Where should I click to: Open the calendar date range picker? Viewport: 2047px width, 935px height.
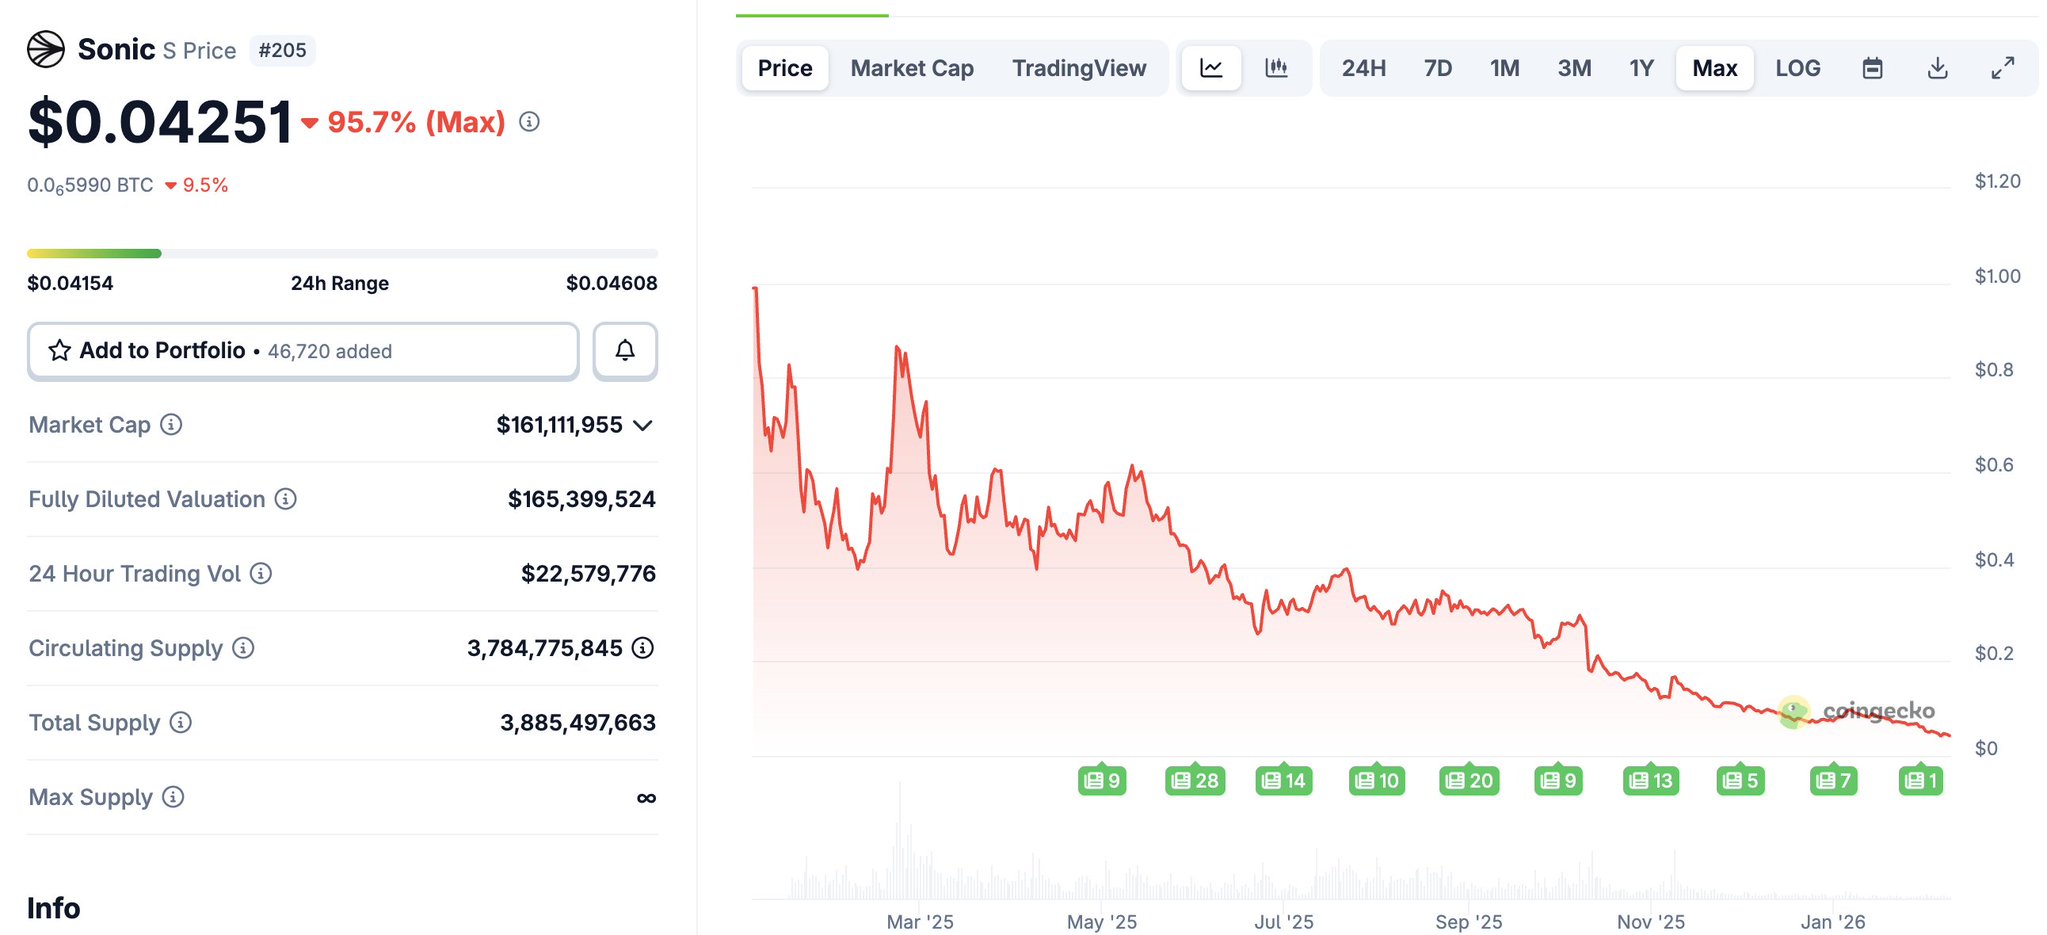pyautogui.click(x=1872, y=68)
